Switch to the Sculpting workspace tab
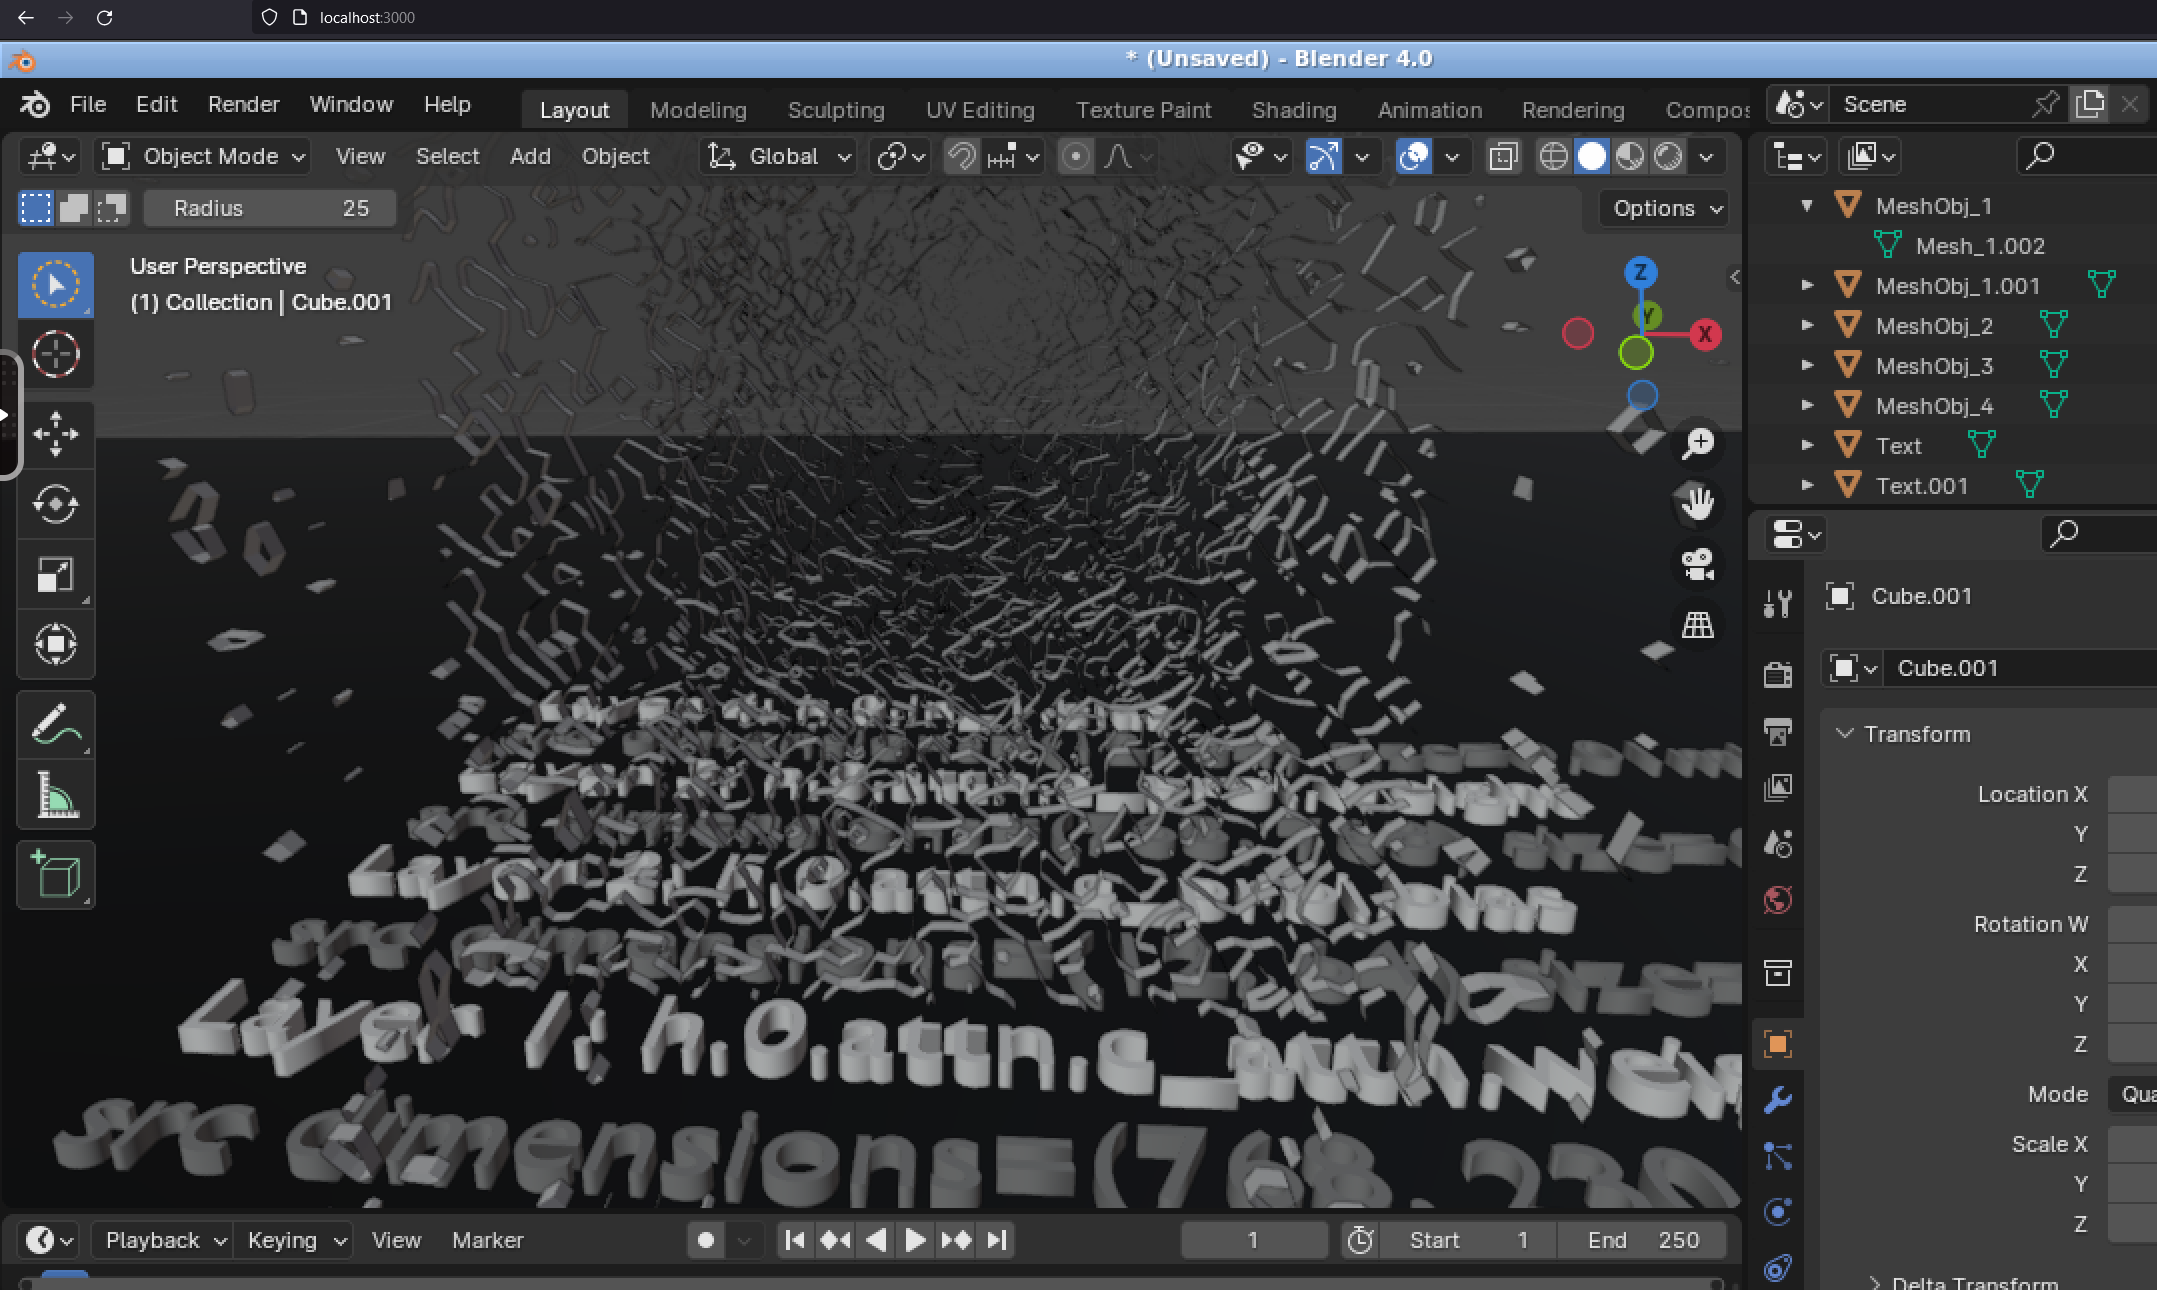Viewport: 2157px width, 1290px height. 835,110
